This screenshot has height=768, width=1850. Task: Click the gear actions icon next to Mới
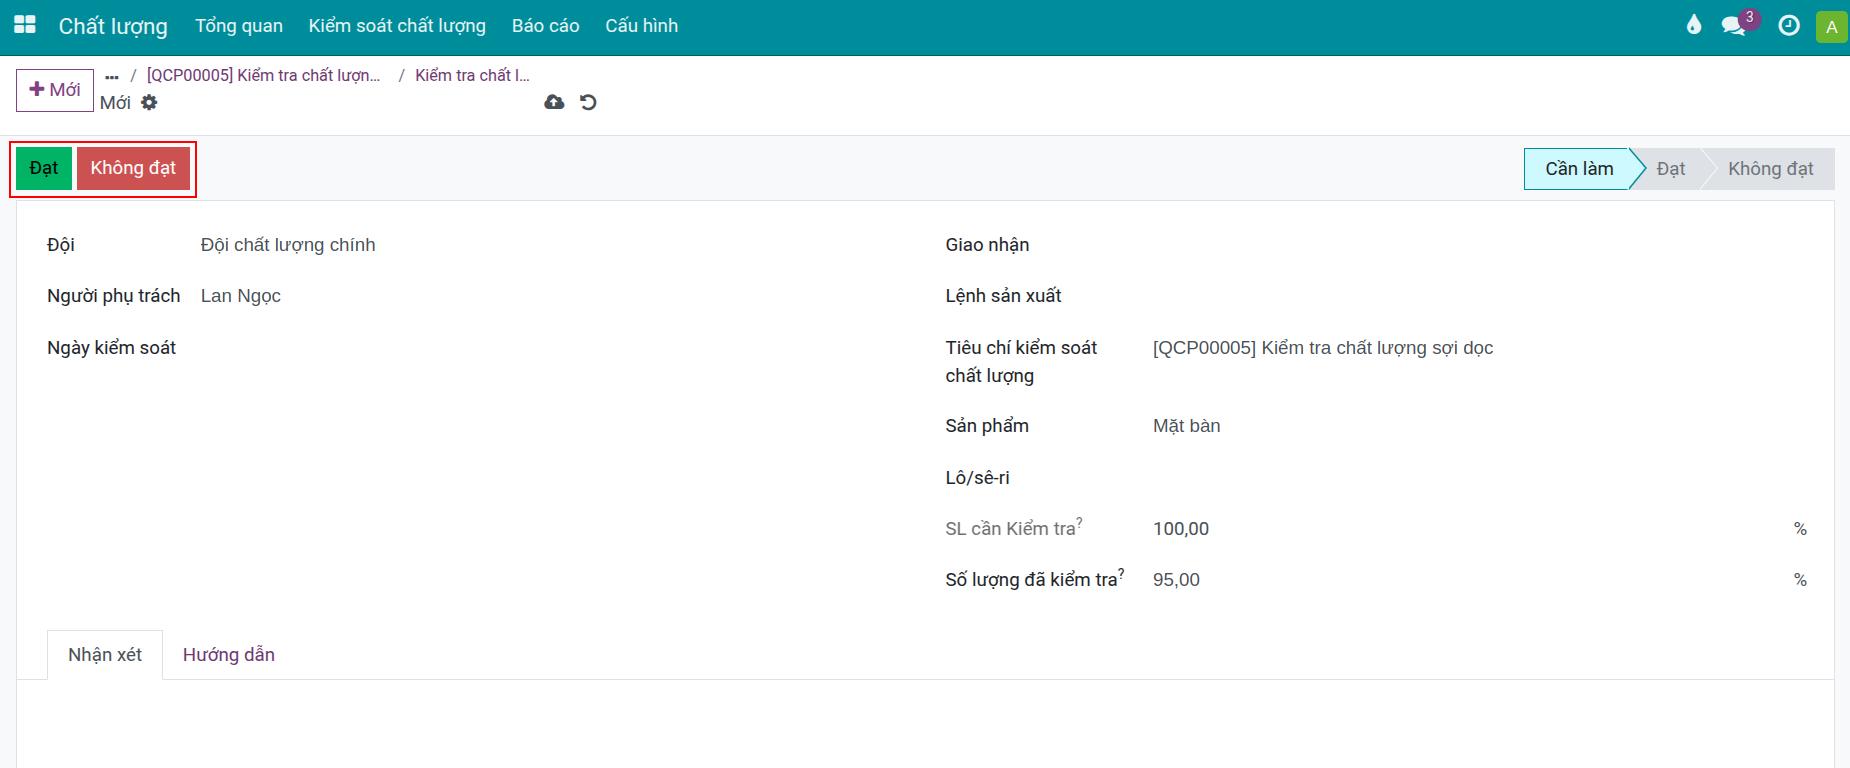[x=149, y=102]
